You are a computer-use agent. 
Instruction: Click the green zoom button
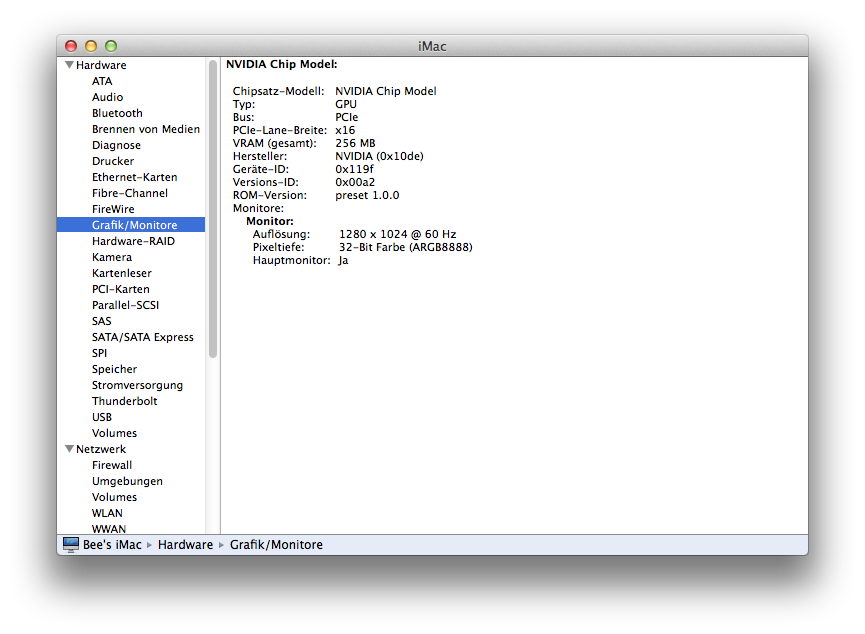(111, 46)
